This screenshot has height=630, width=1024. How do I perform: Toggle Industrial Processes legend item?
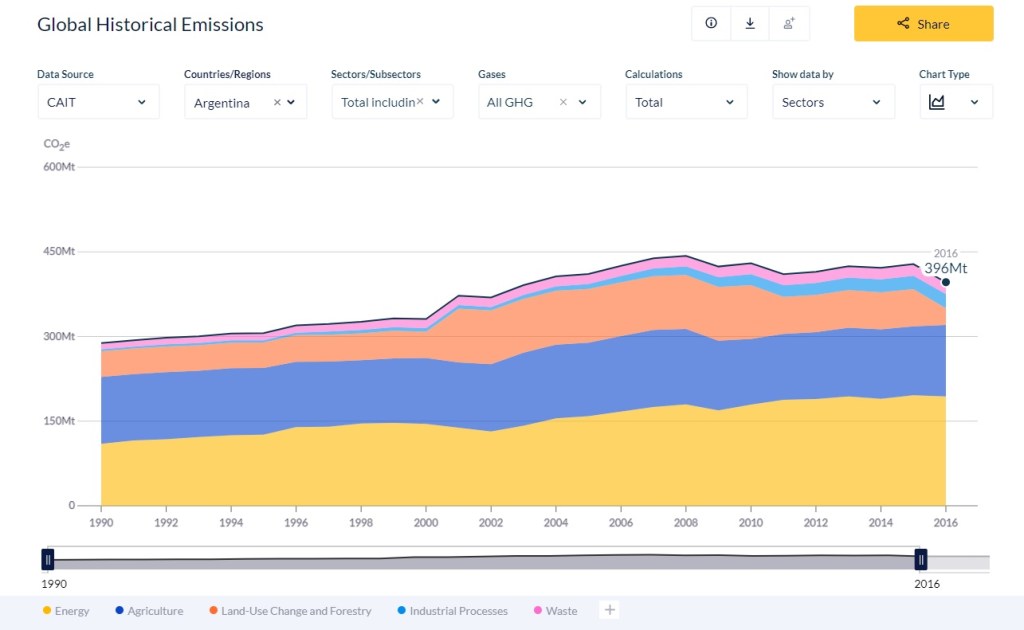452,611
